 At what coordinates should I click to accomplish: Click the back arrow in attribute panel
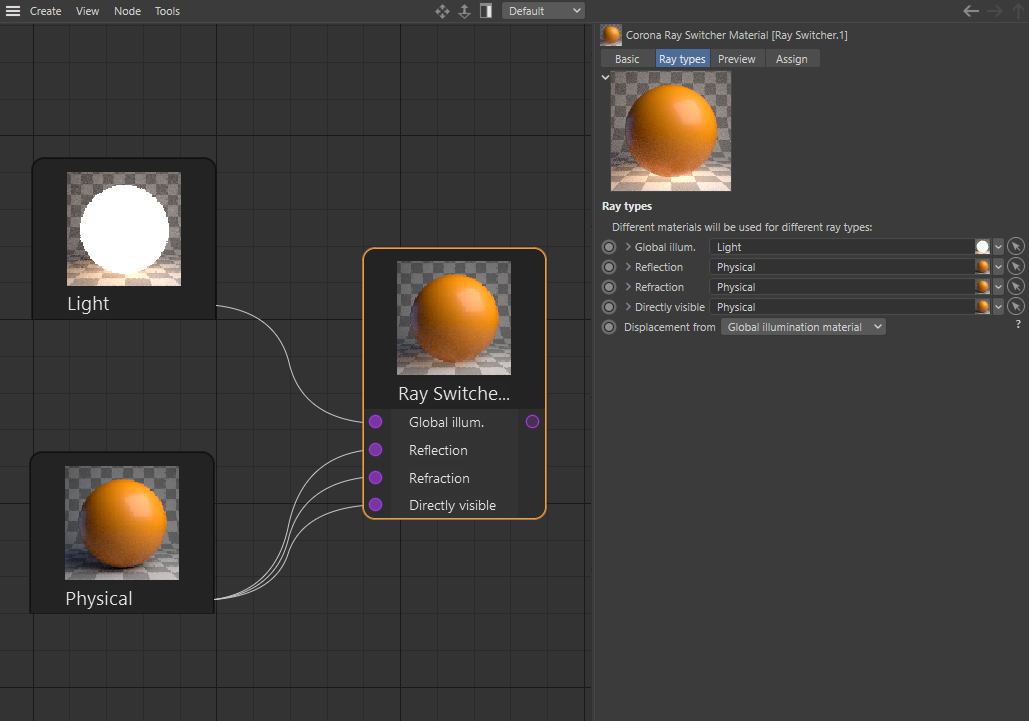pos(970,11)
